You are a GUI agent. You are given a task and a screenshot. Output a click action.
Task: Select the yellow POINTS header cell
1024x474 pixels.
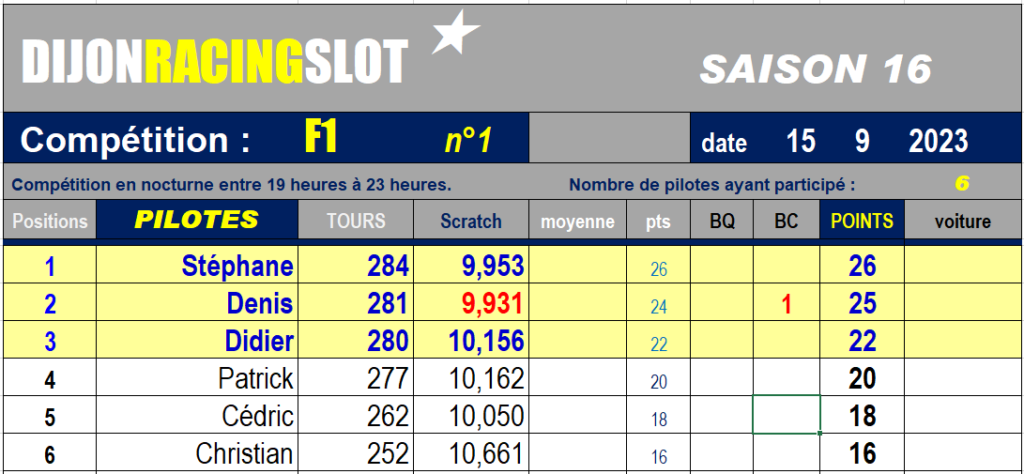point(862,220)
